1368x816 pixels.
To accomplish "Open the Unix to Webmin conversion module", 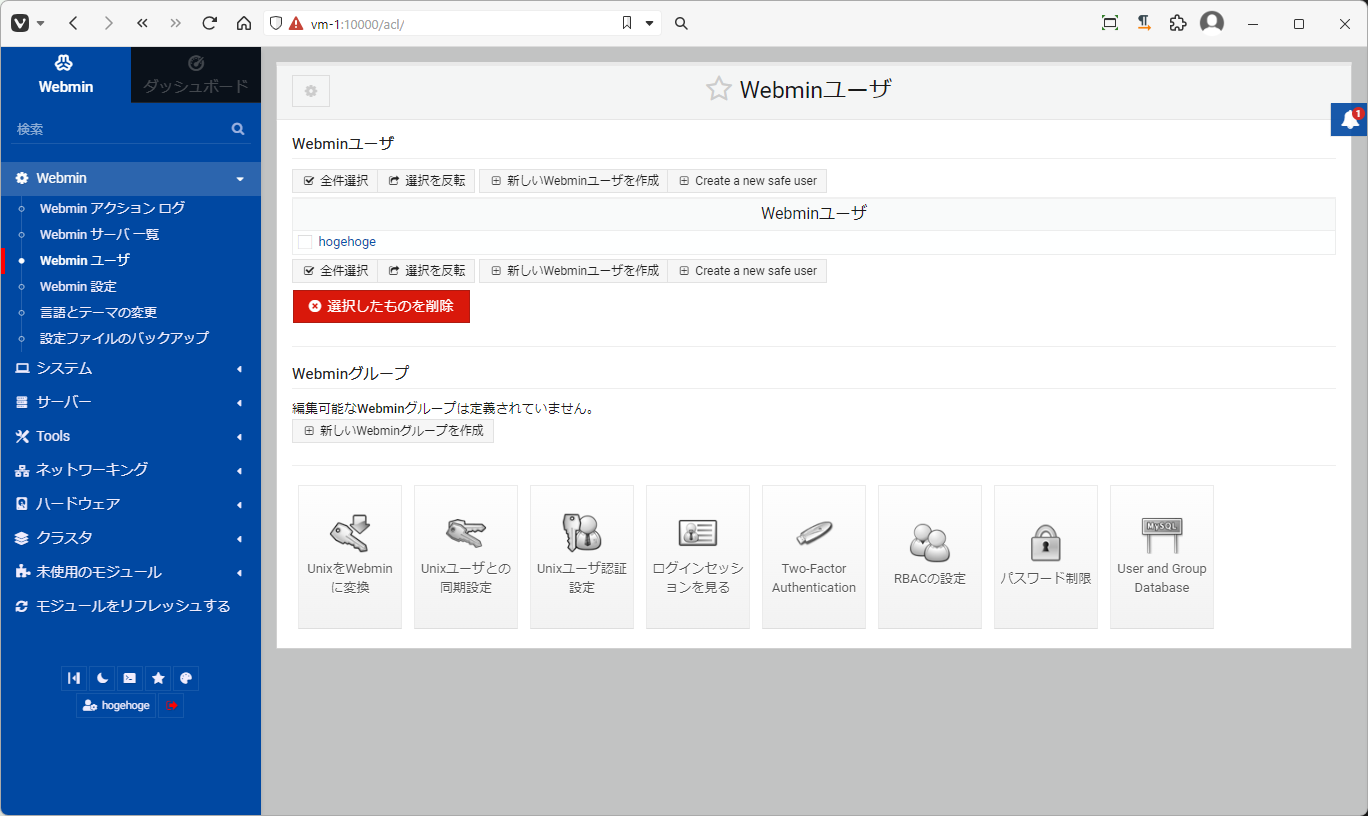I will click(350, 557).
